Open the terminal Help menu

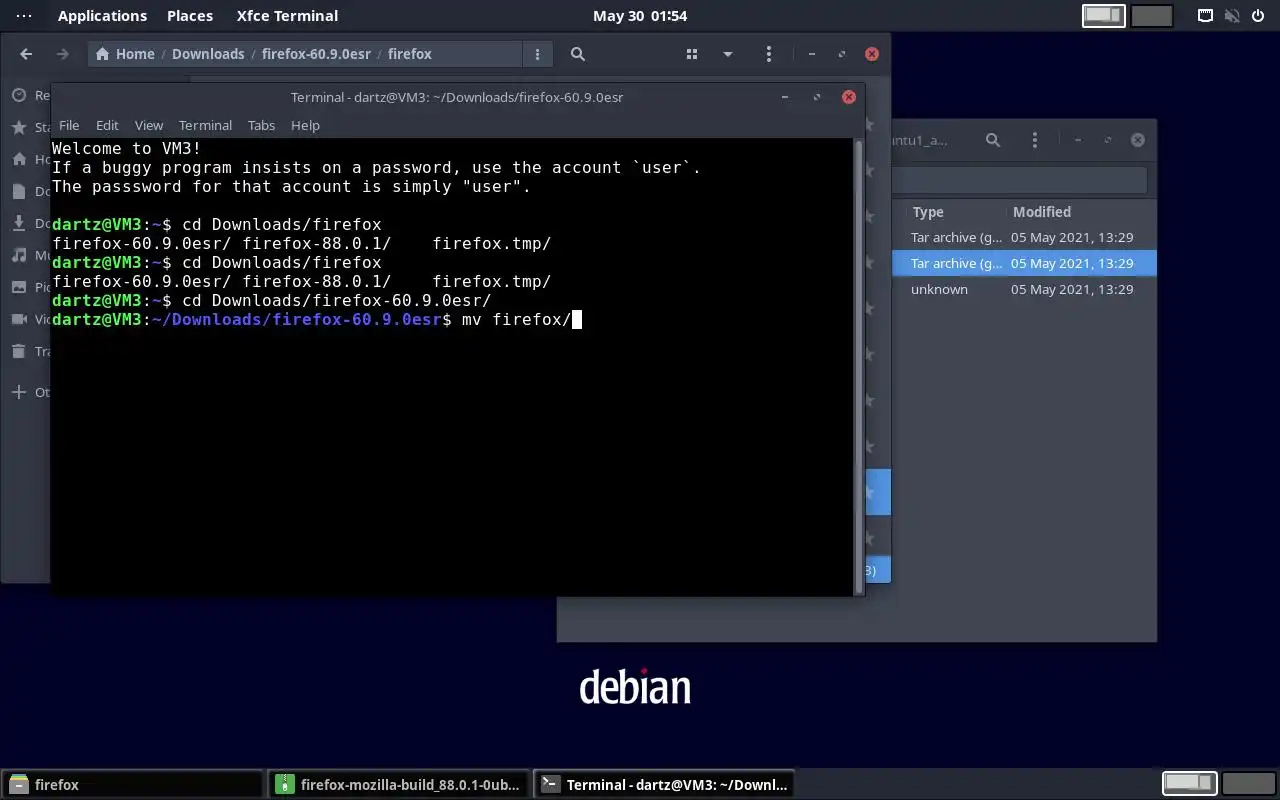pos(305,125)
